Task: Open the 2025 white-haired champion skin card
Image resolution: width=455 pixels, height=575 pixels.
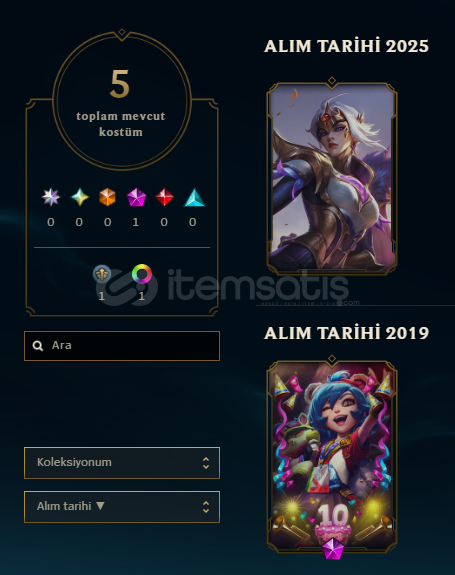Action: coord(332,176)
